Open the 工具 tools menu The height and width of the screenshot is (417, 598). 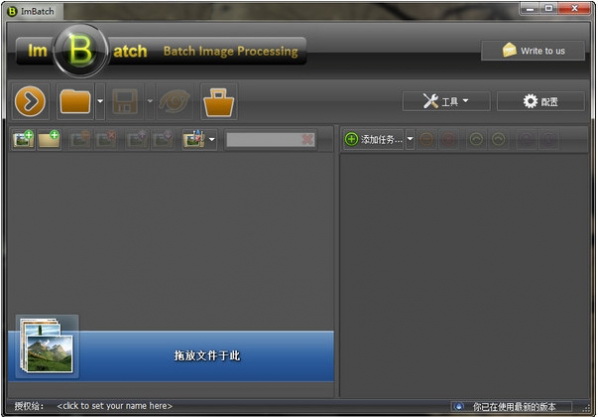coord(446,101)
